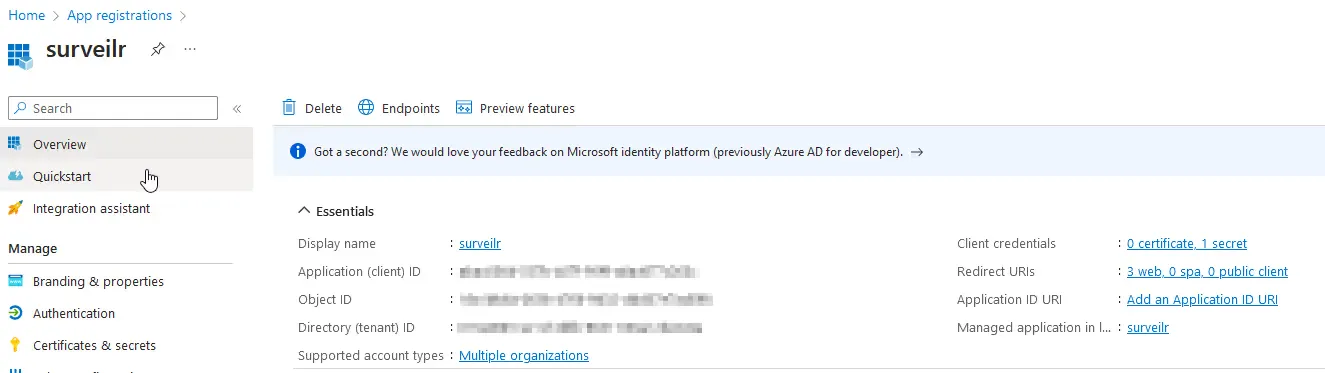Open Preview features icon

click(463, 108)
